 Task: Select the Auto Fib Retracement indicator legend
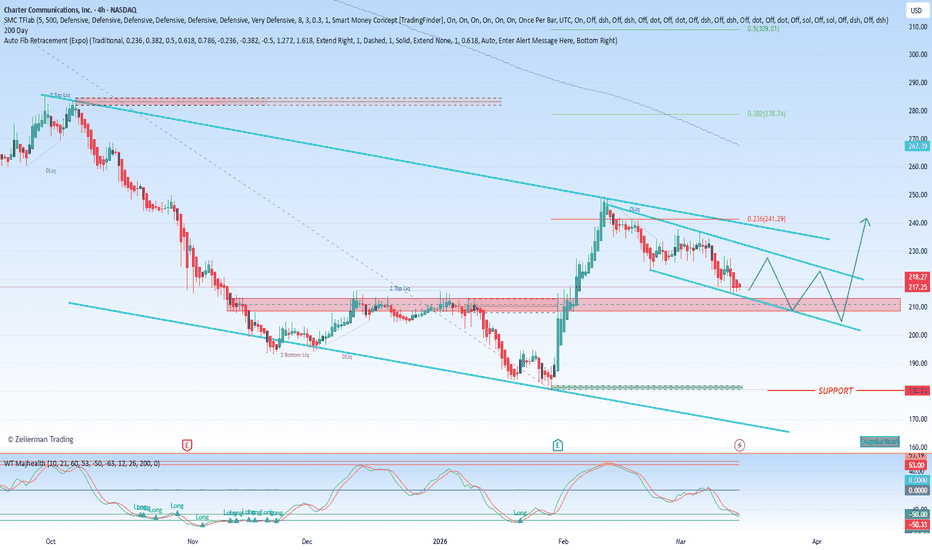pyautogui.click(x=310, y=40)
